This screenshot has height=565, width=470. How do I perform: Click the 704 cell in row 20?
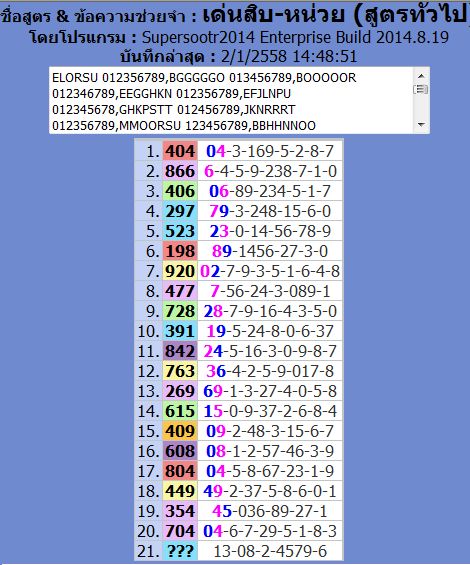point(180,531)
